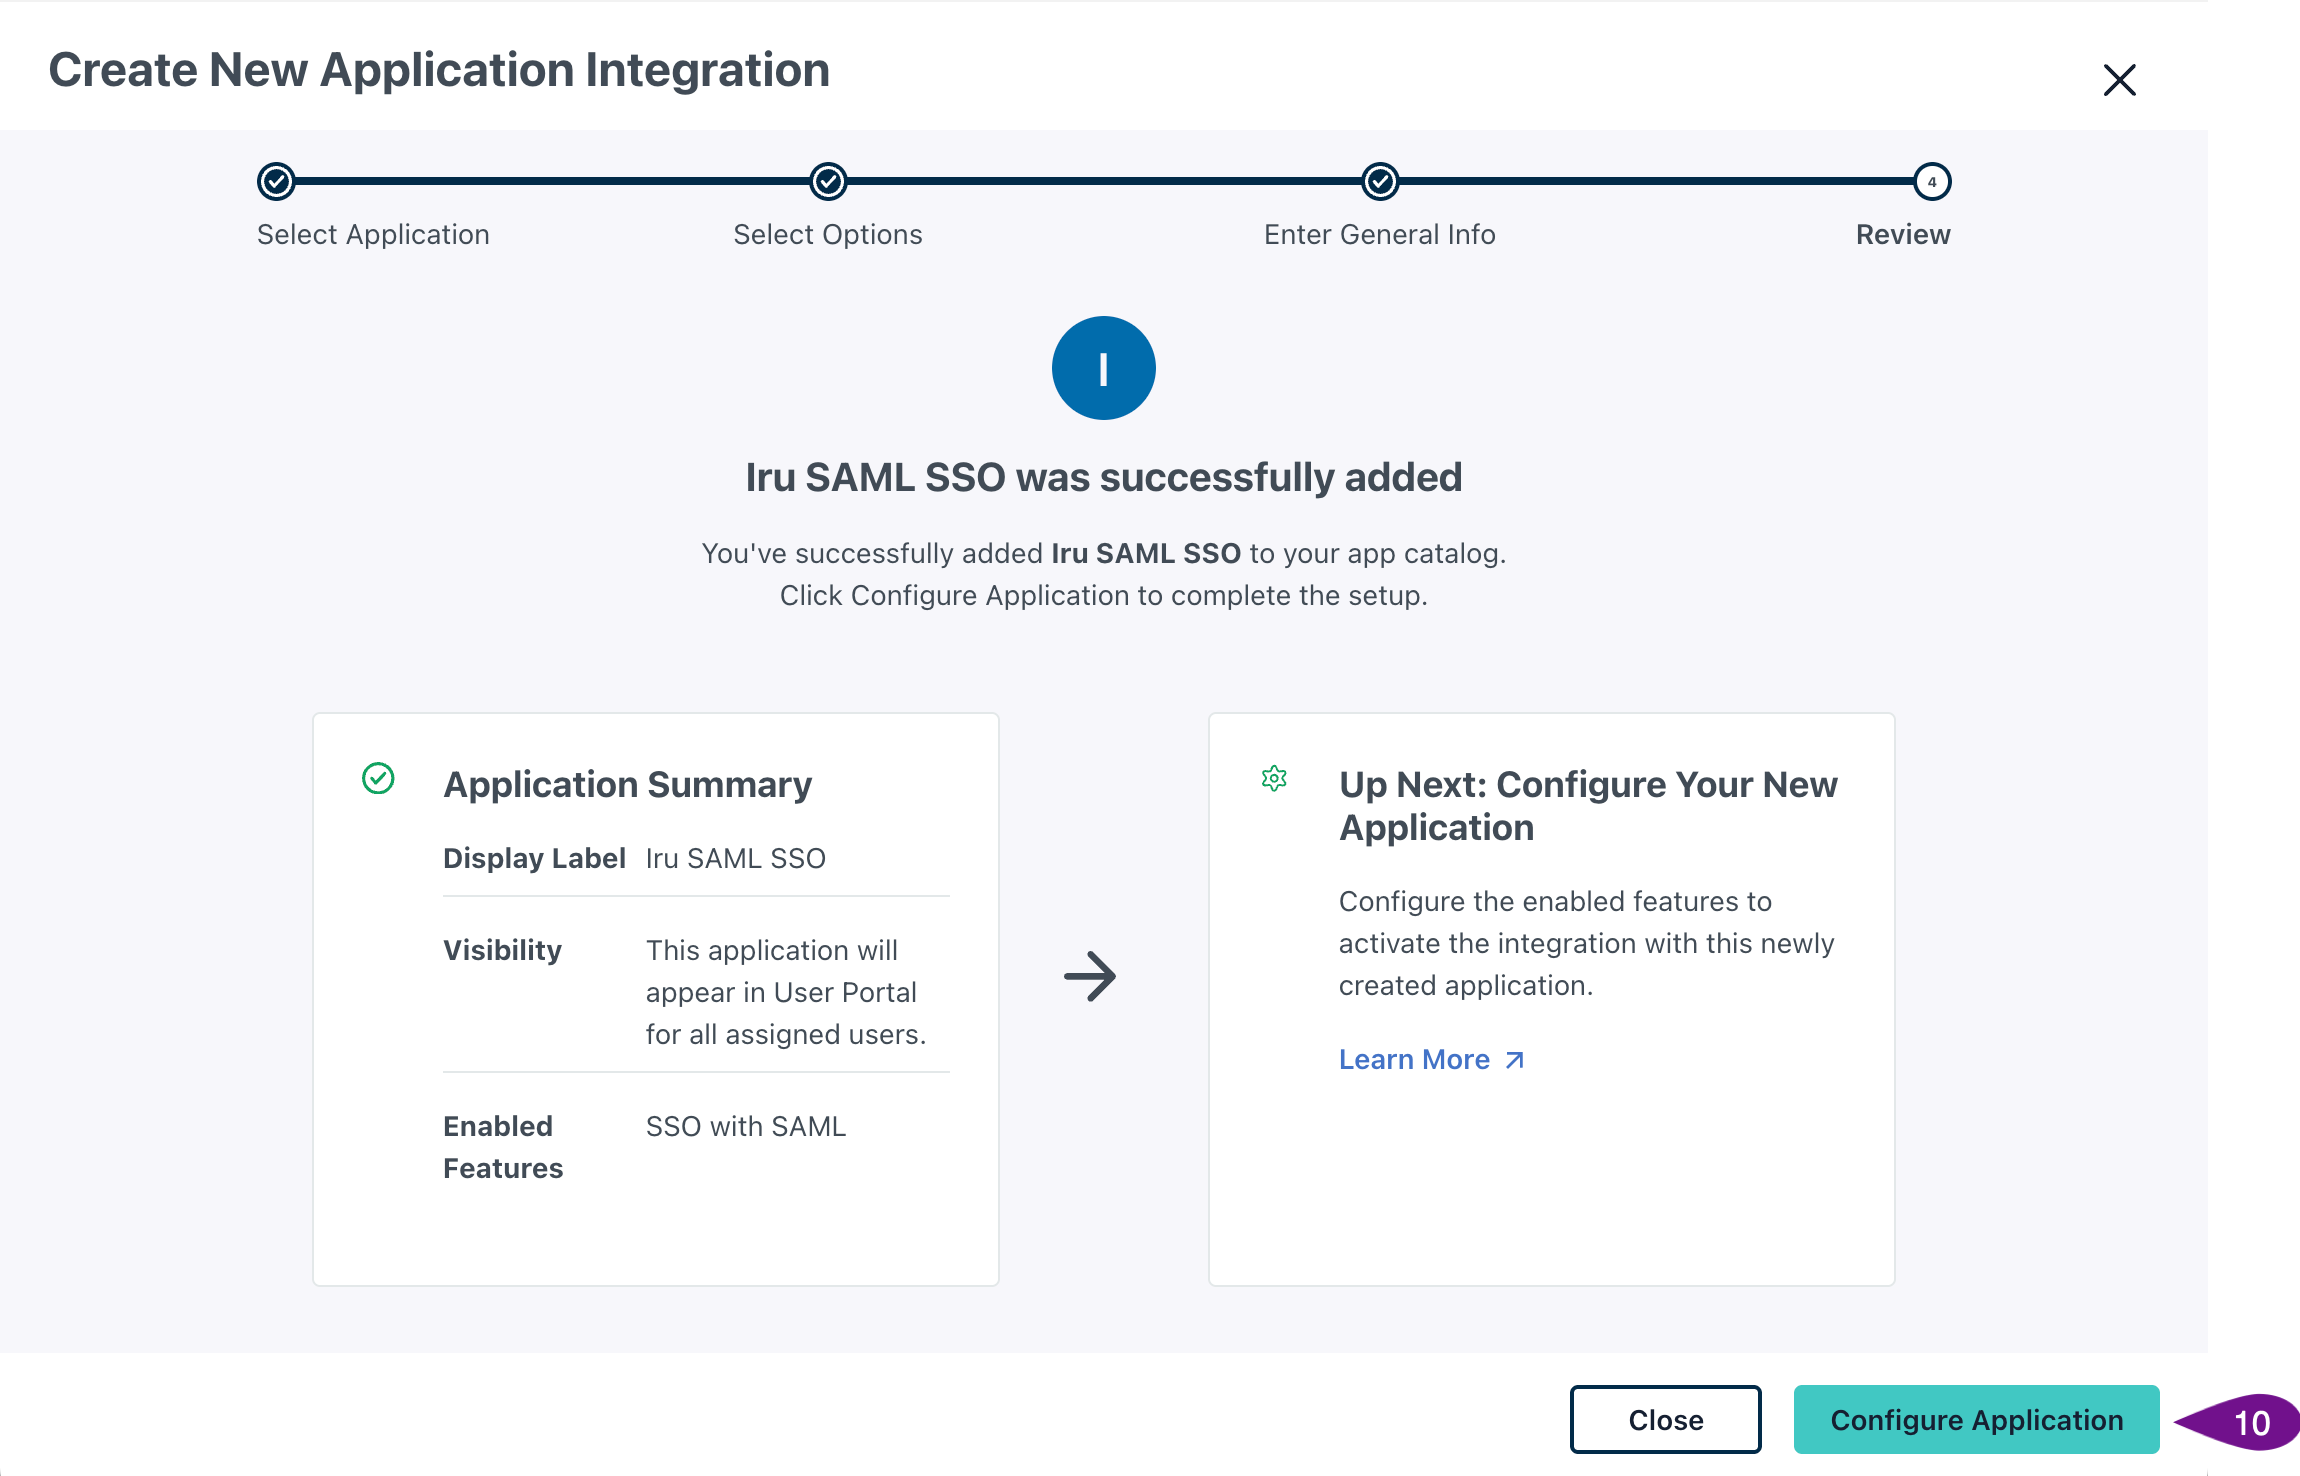Click the "Create New Application Integration" title
The width and height of the screenshot is (2300, 1476).
[x=439, y=70]
